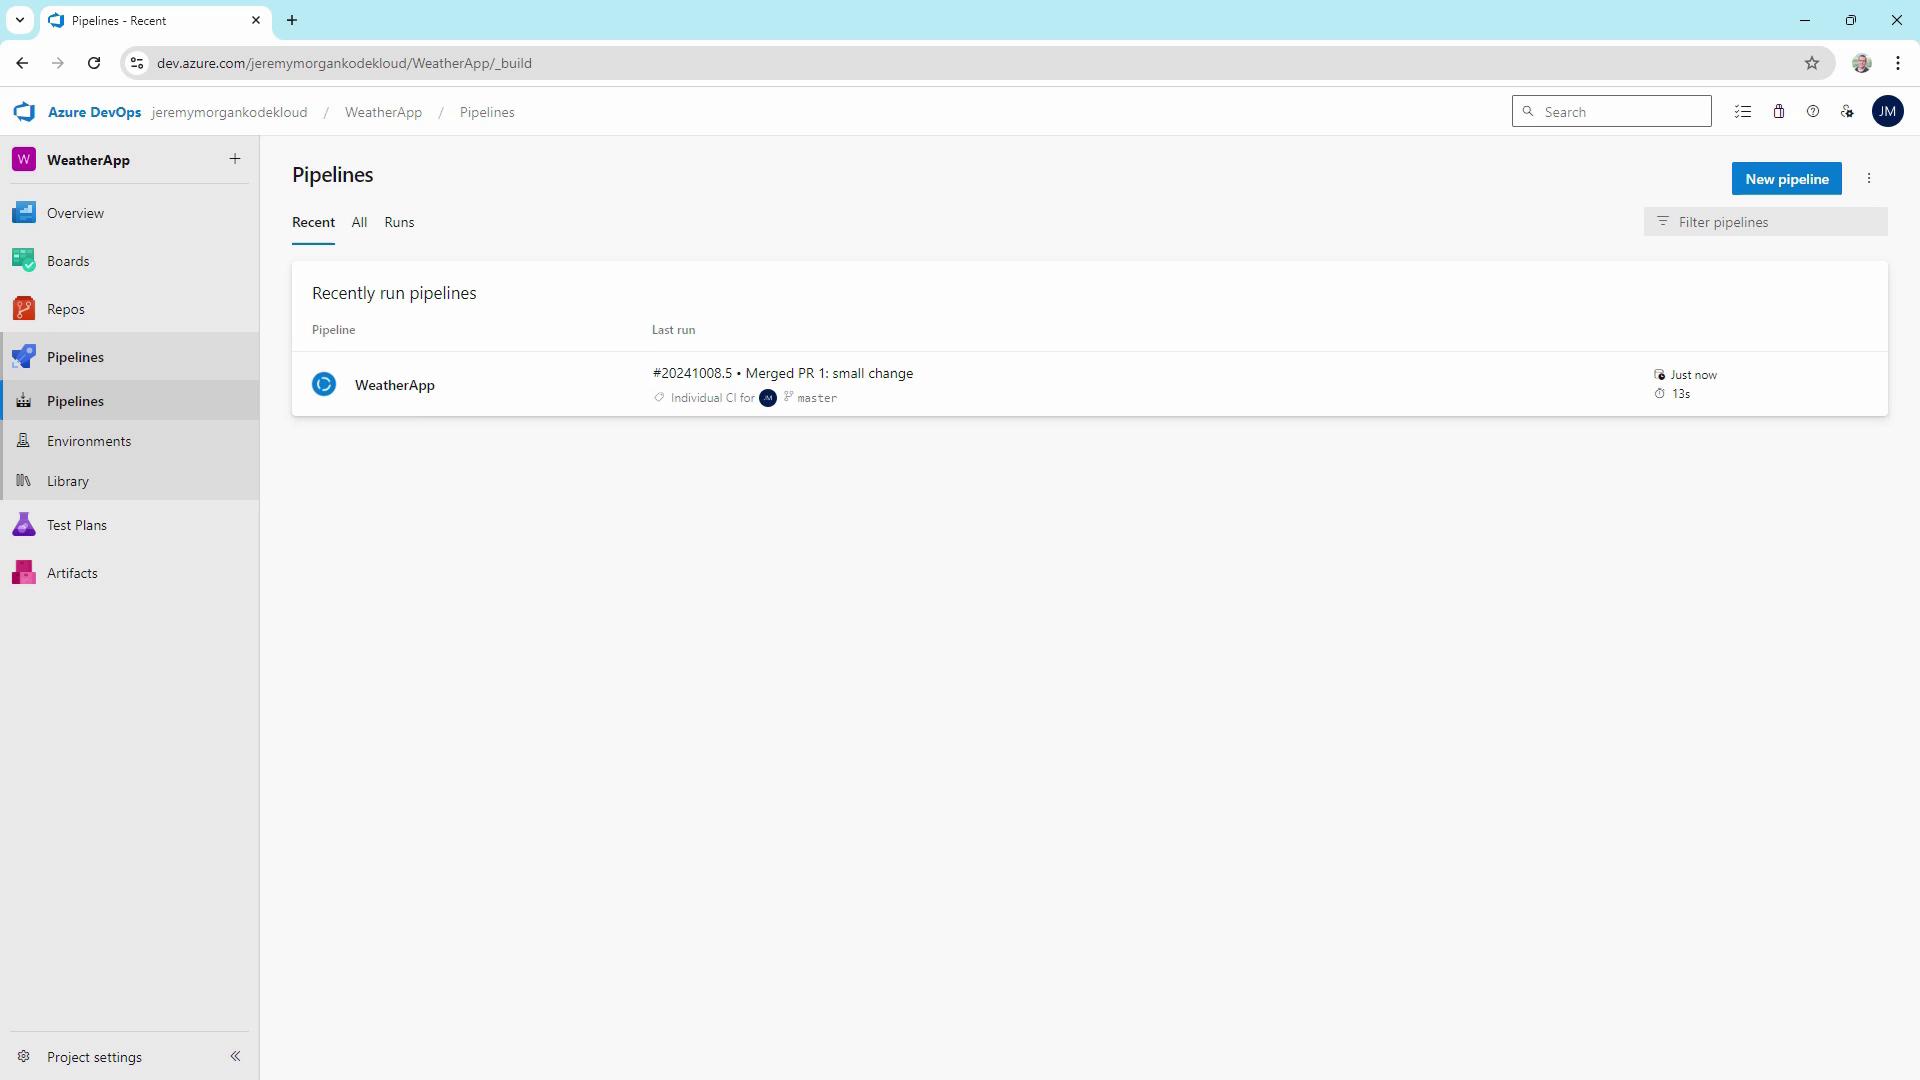
Task: Open the WeatherApp pipeline row
Action: coord(395,385)
